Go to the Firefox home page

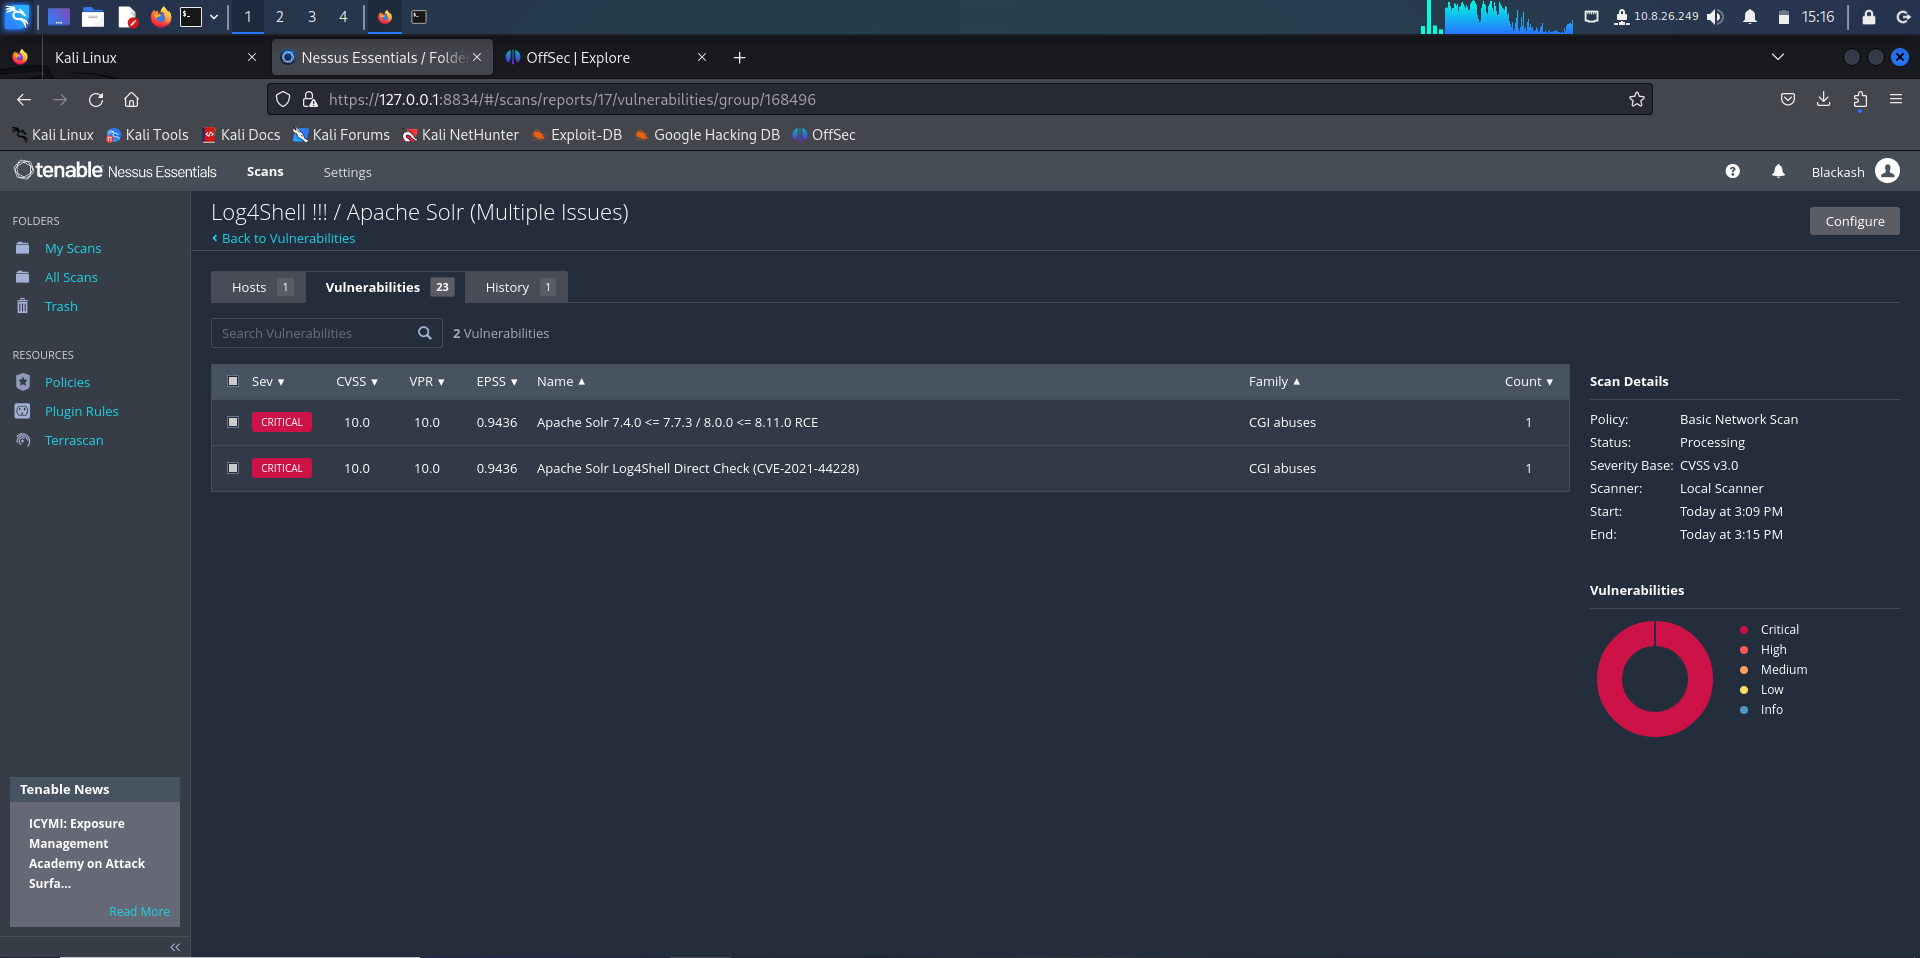[131, 99]
